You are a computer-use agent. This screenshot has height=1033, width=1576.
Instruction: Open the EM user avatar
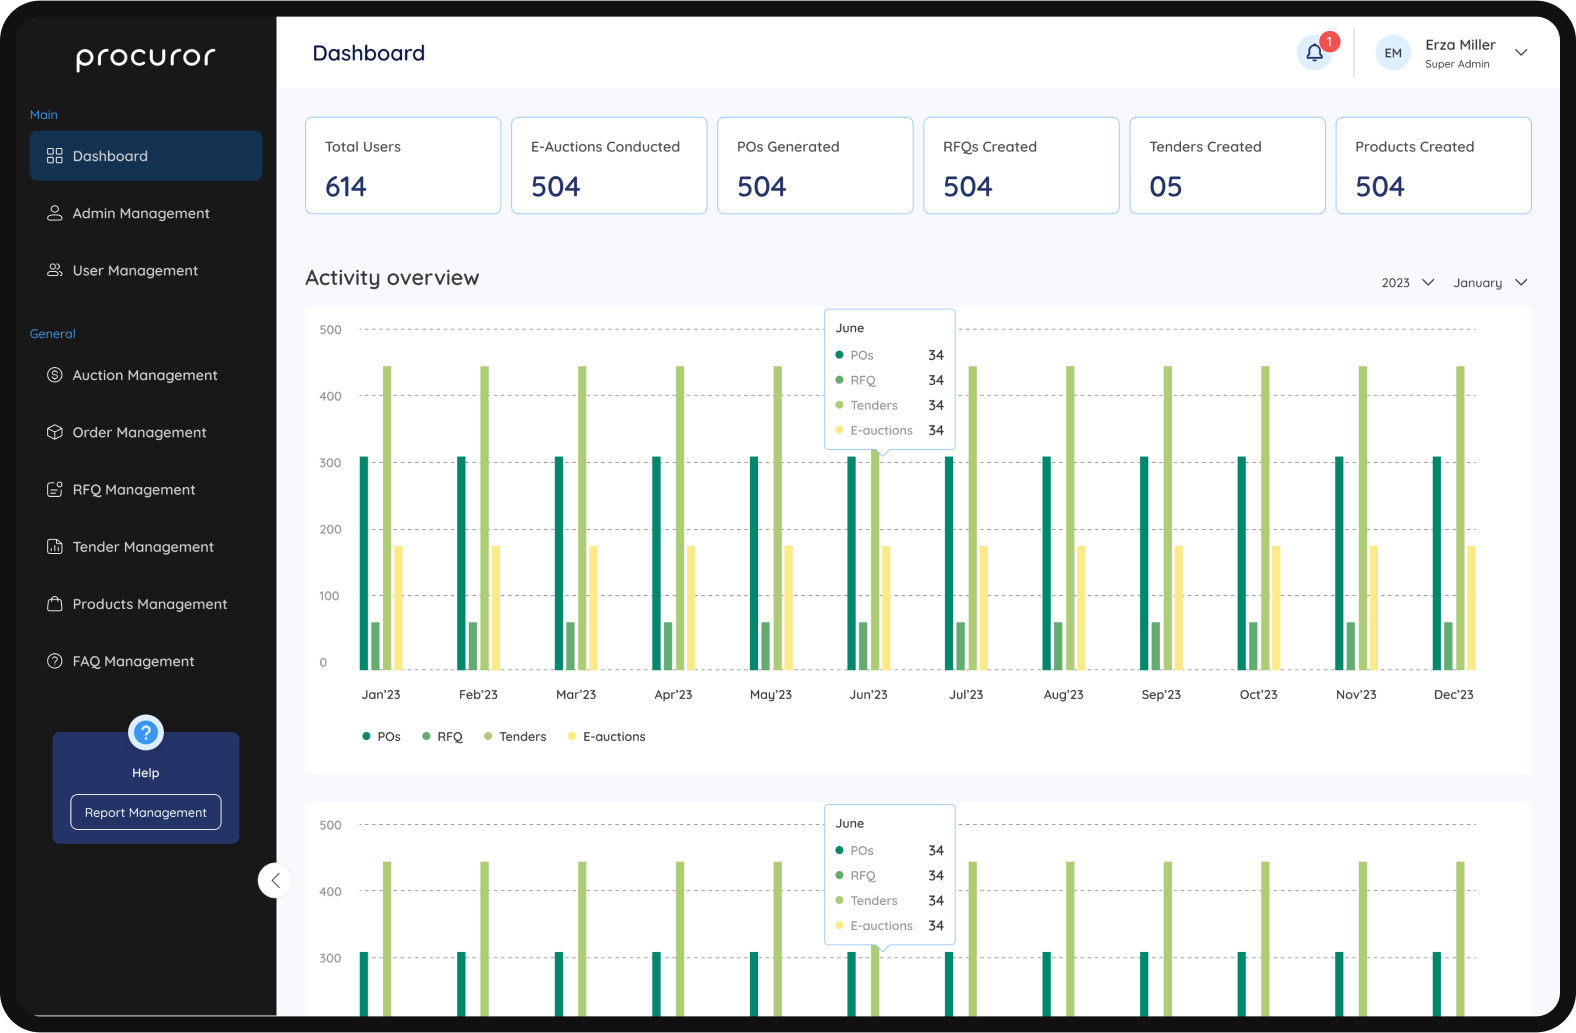1393,53
